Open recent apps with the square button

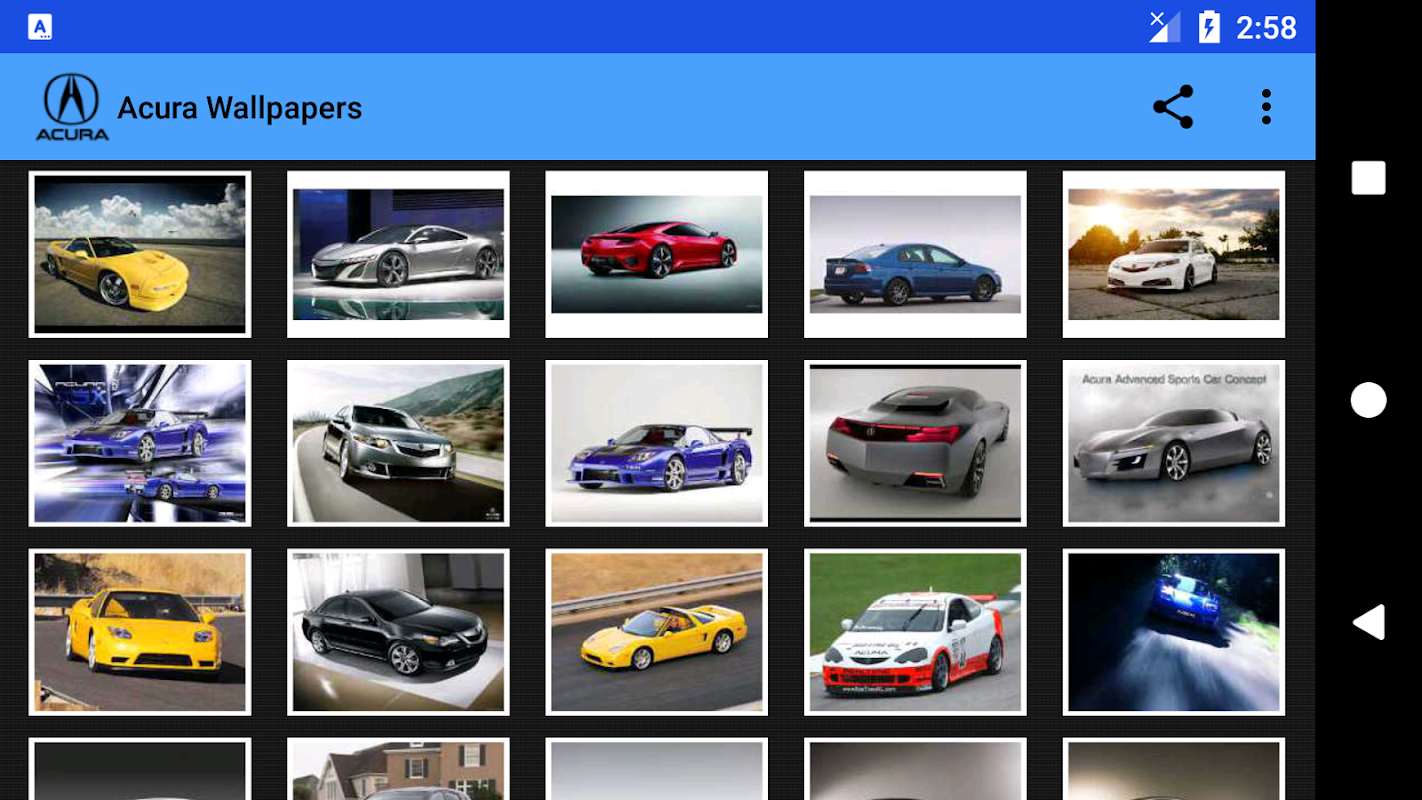tap(1368, 178)
